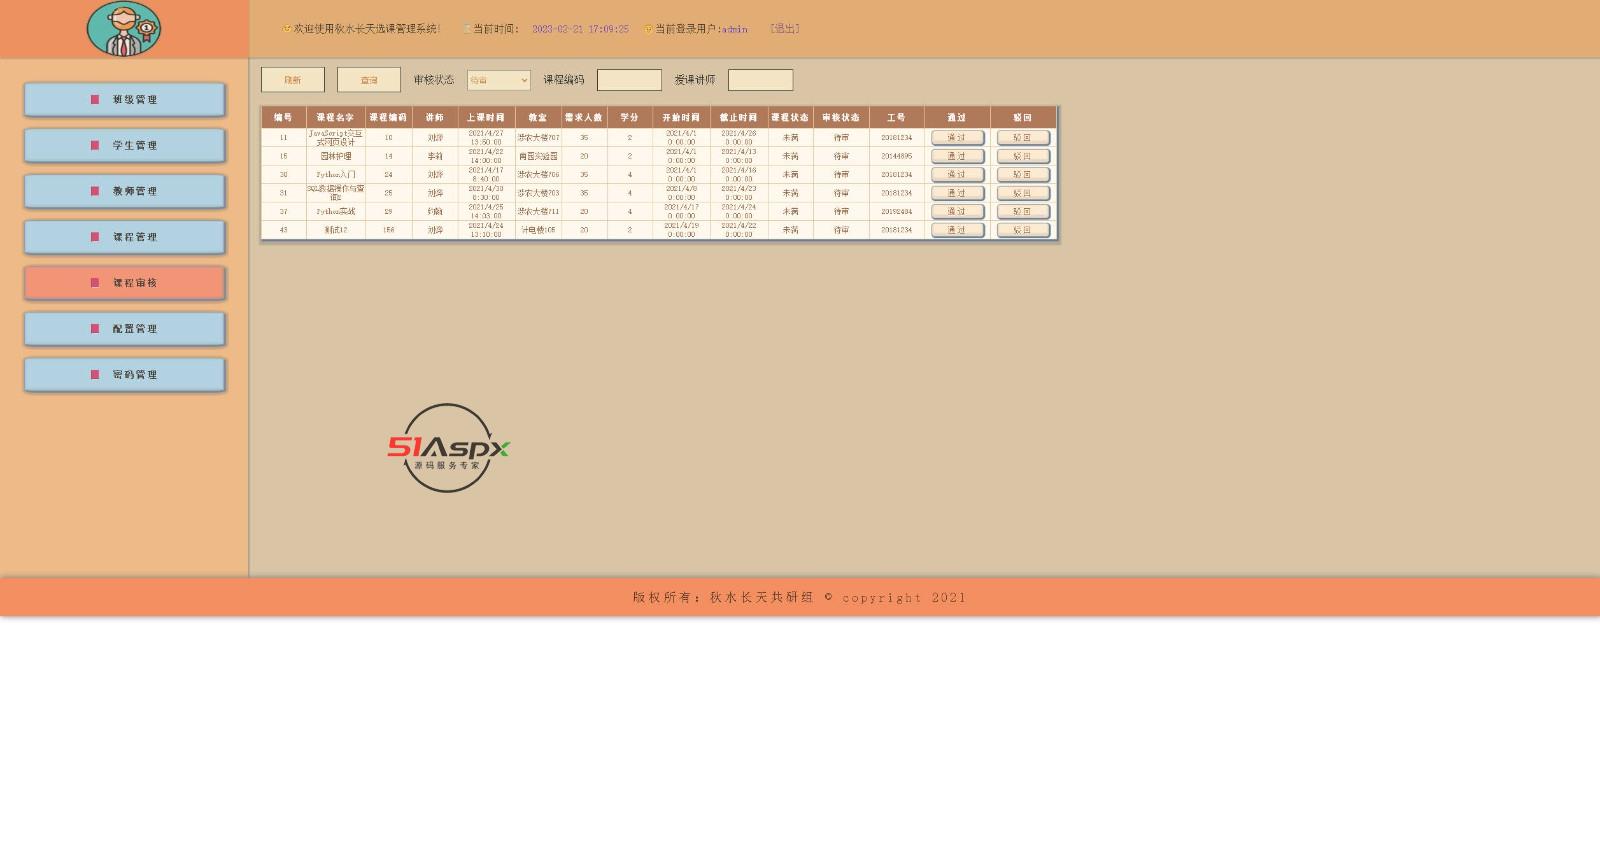Approve the 园林护理 course with 通过
1600x841 pixels.
(957, 156)
